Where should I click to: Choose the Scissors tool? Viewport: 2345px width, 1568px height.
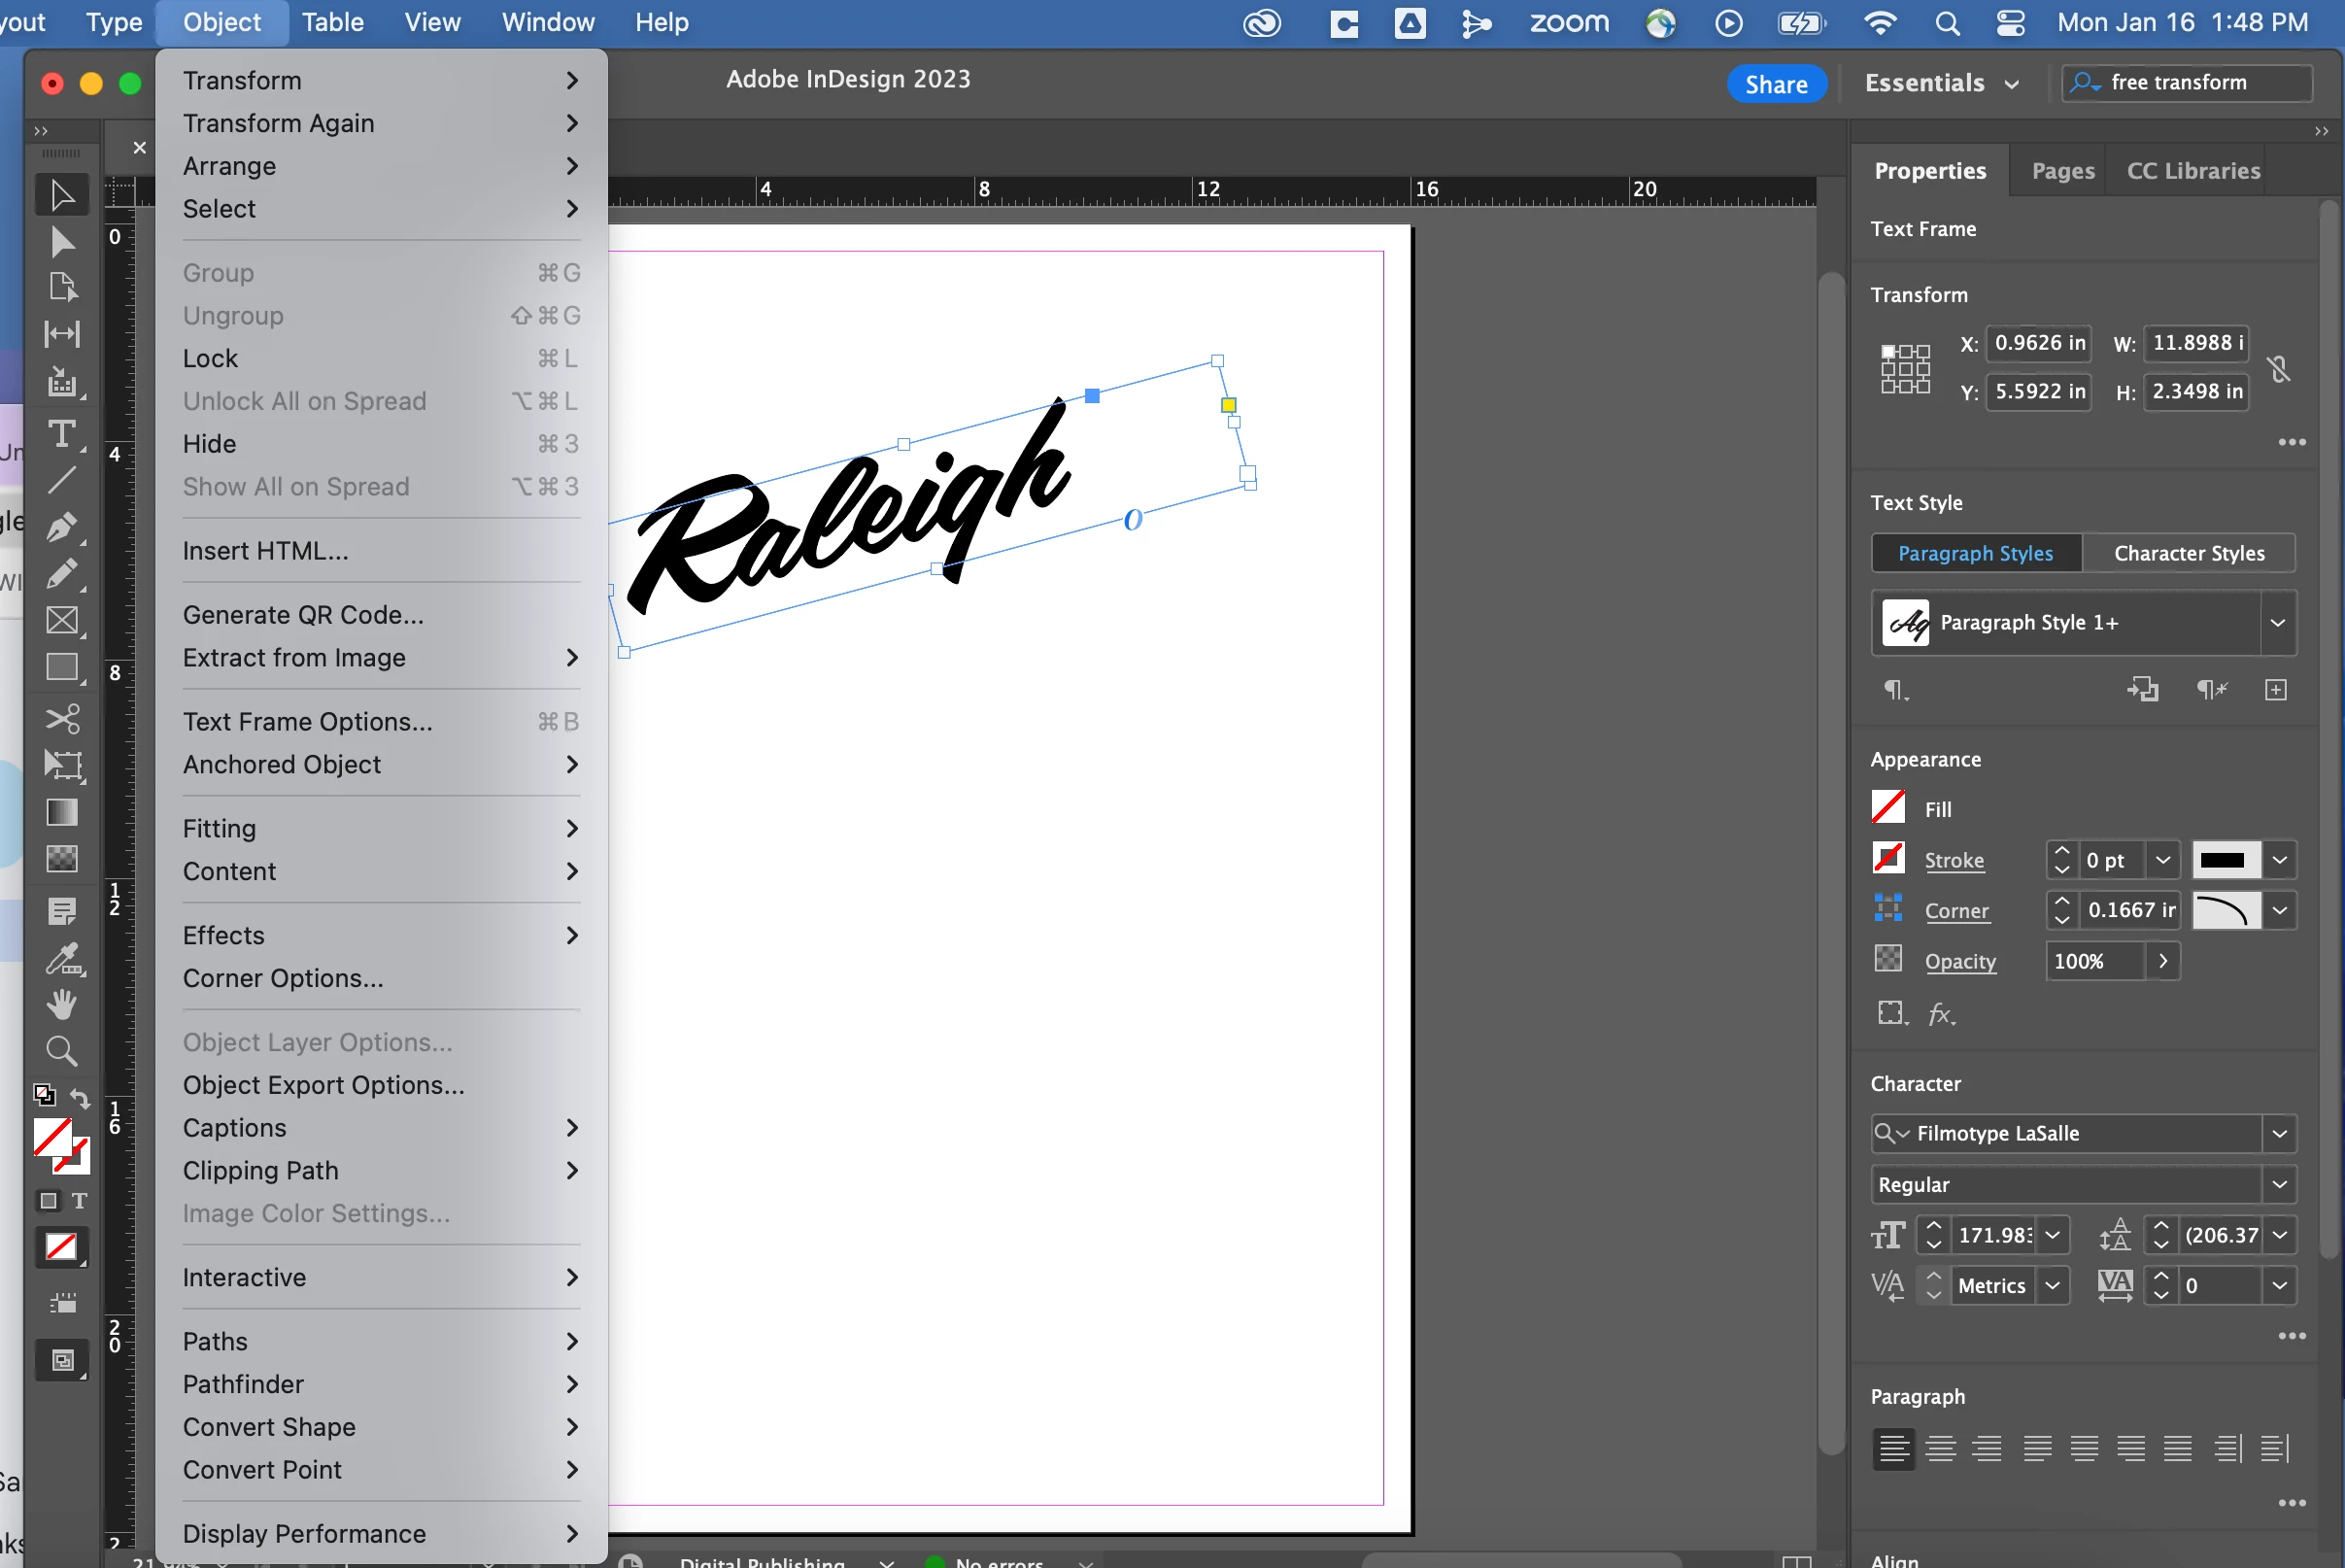click(61, 718)
